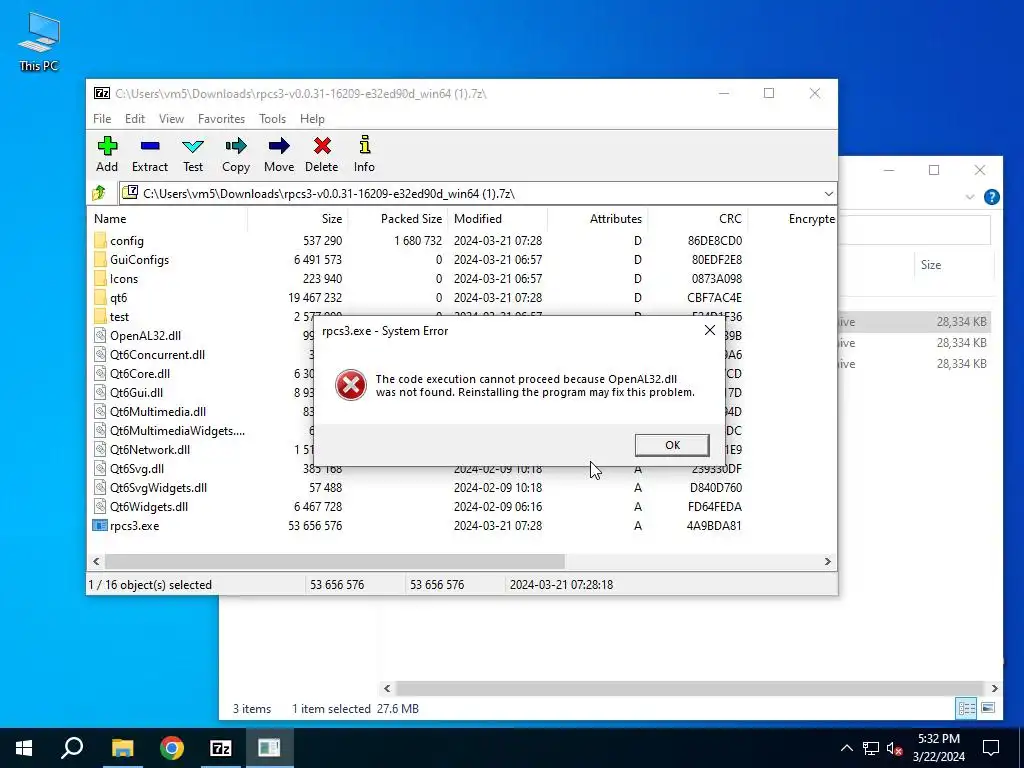
Task: Expand the Explorer ribbon chevron
Action: coord(970,197)
